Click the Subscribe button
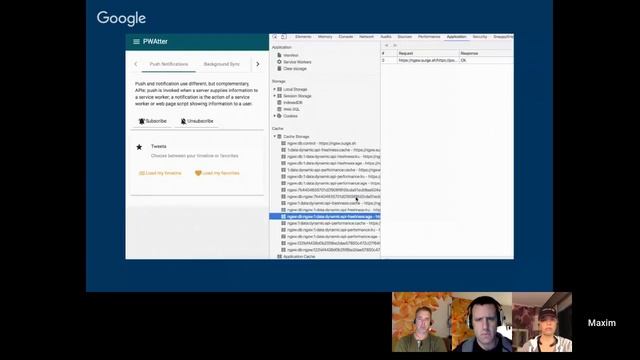Viewport: 640px width, 360px height. pyautogui.click(x=152, y=121)
